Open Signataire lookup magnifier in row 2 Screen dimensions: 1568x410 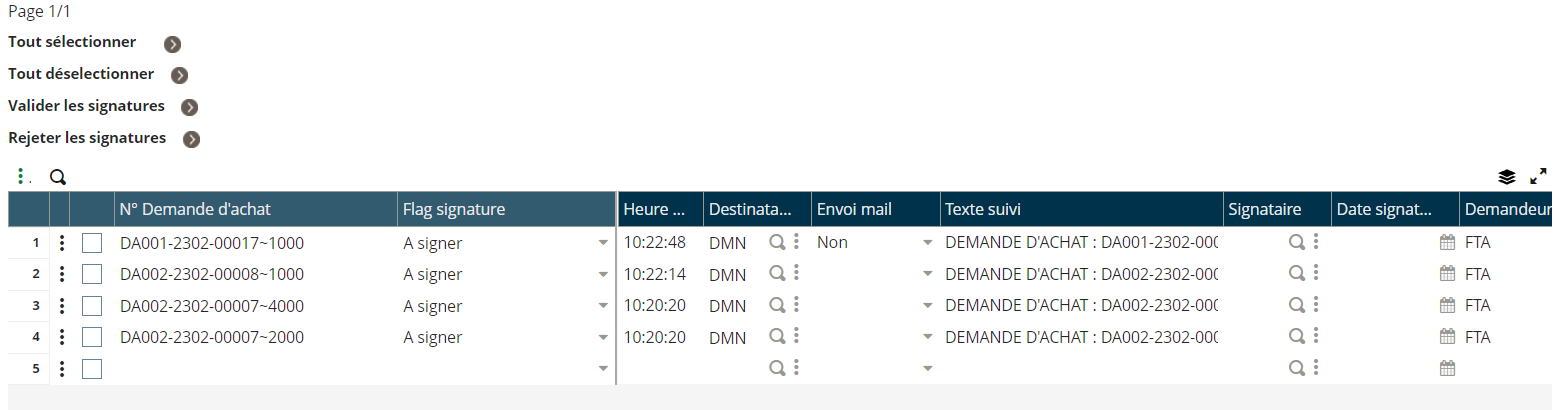[x=1297, y=273]
